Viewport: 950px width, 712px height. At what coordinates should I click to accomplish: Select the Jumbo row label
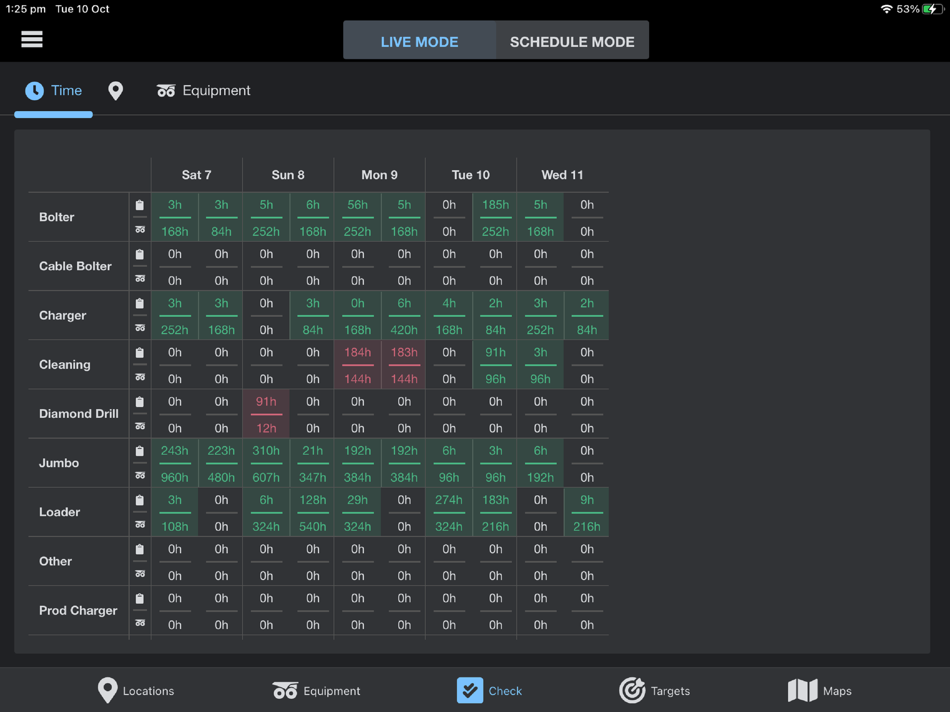click(x=59, y=462)
